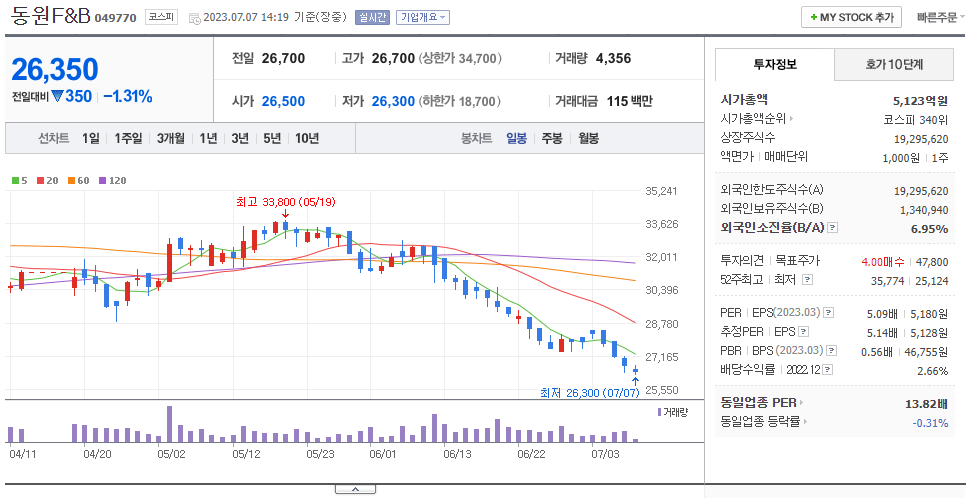Click the current price 26,350
The height and width of the screenshot is (498, 972).
point(55,69)
